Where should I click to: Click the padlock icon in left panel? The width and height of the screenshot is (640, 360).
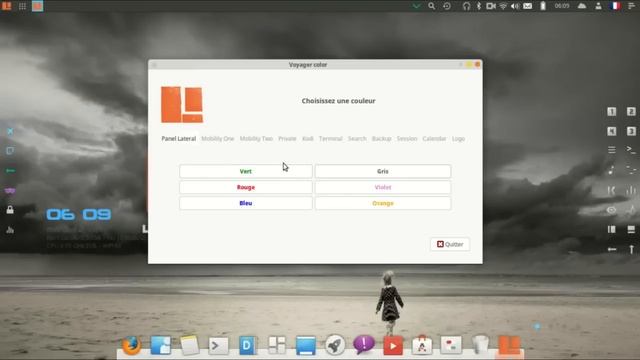[10, 210]
